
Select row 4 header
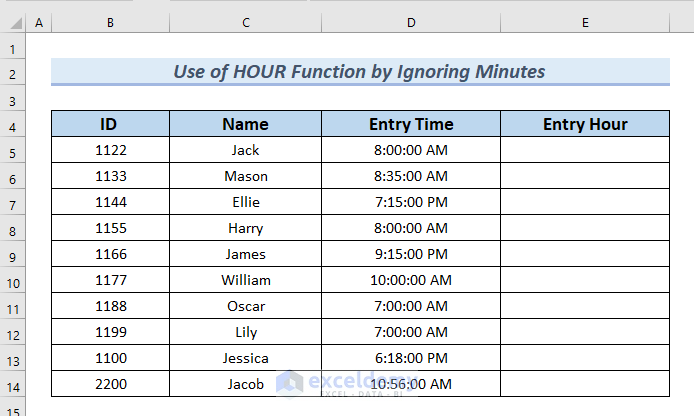(x=13, y=125)
